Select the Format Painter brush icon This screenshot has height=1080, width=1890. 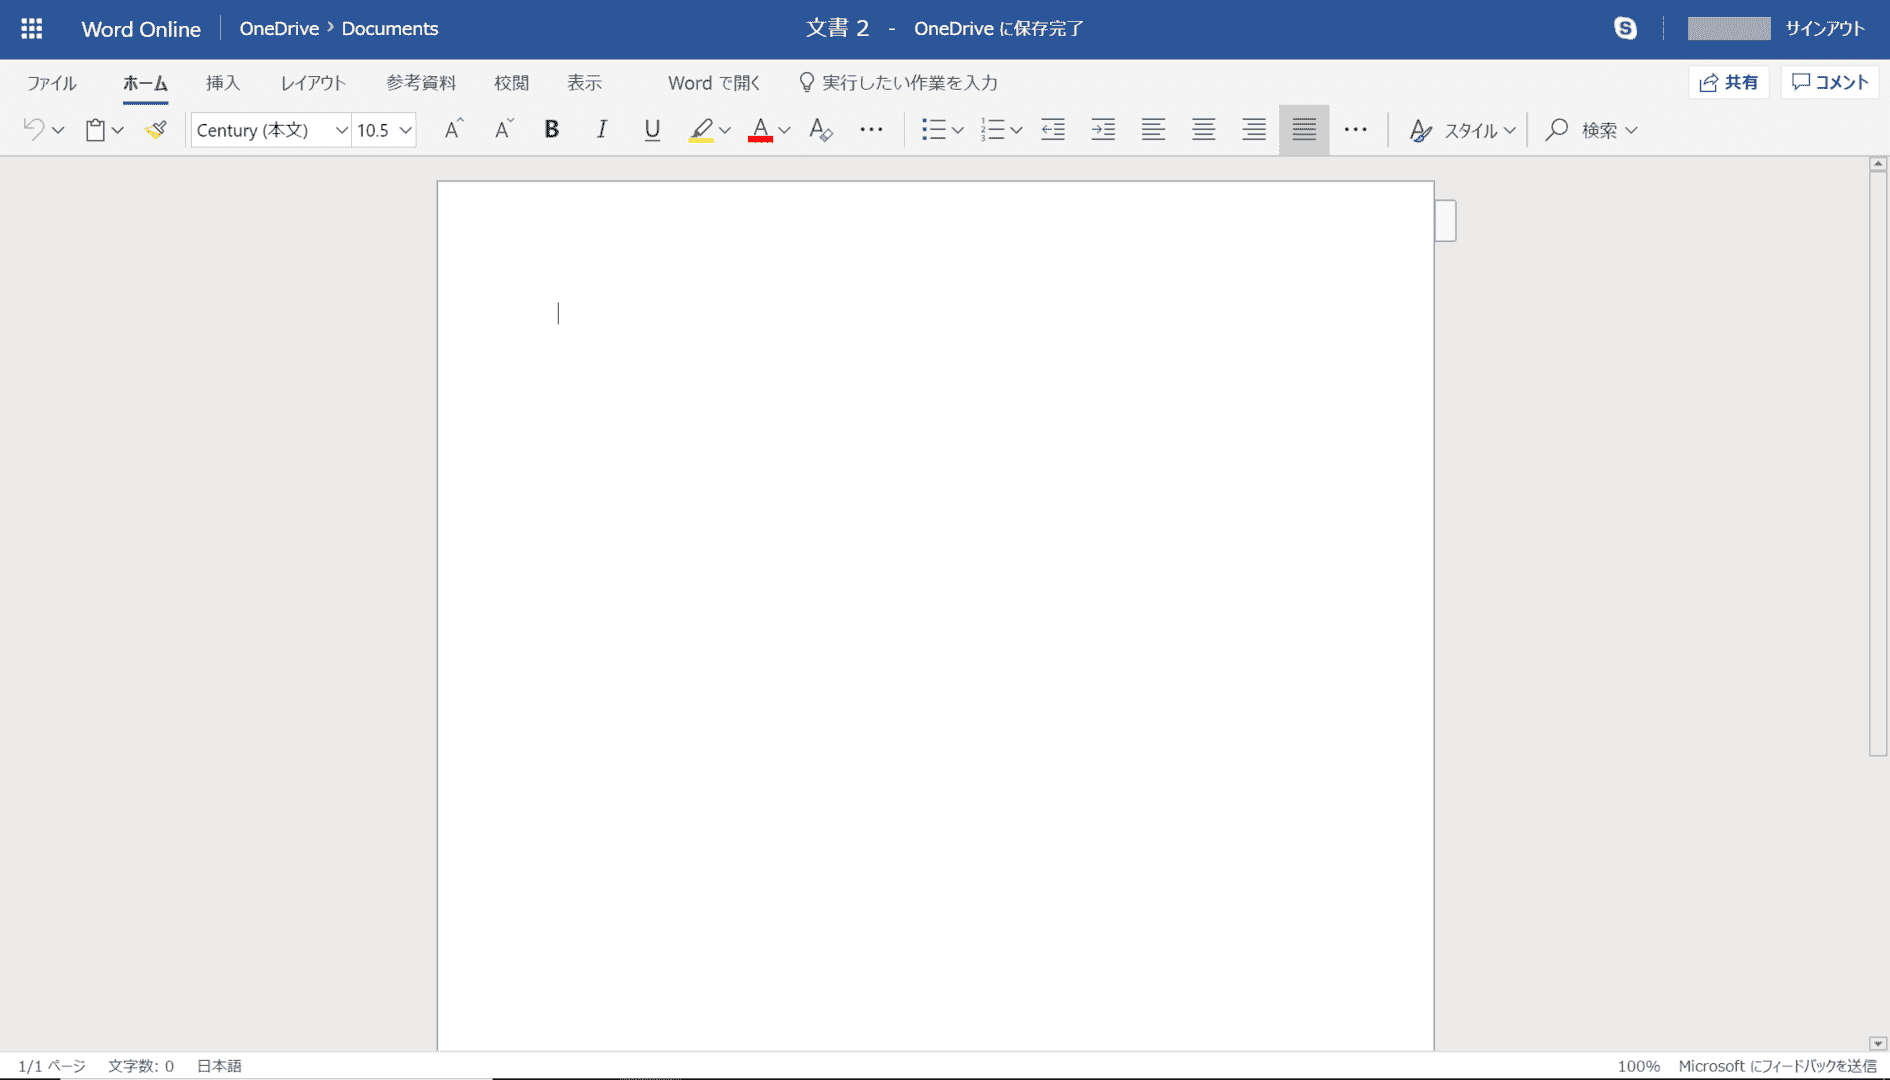pos(155,129)
